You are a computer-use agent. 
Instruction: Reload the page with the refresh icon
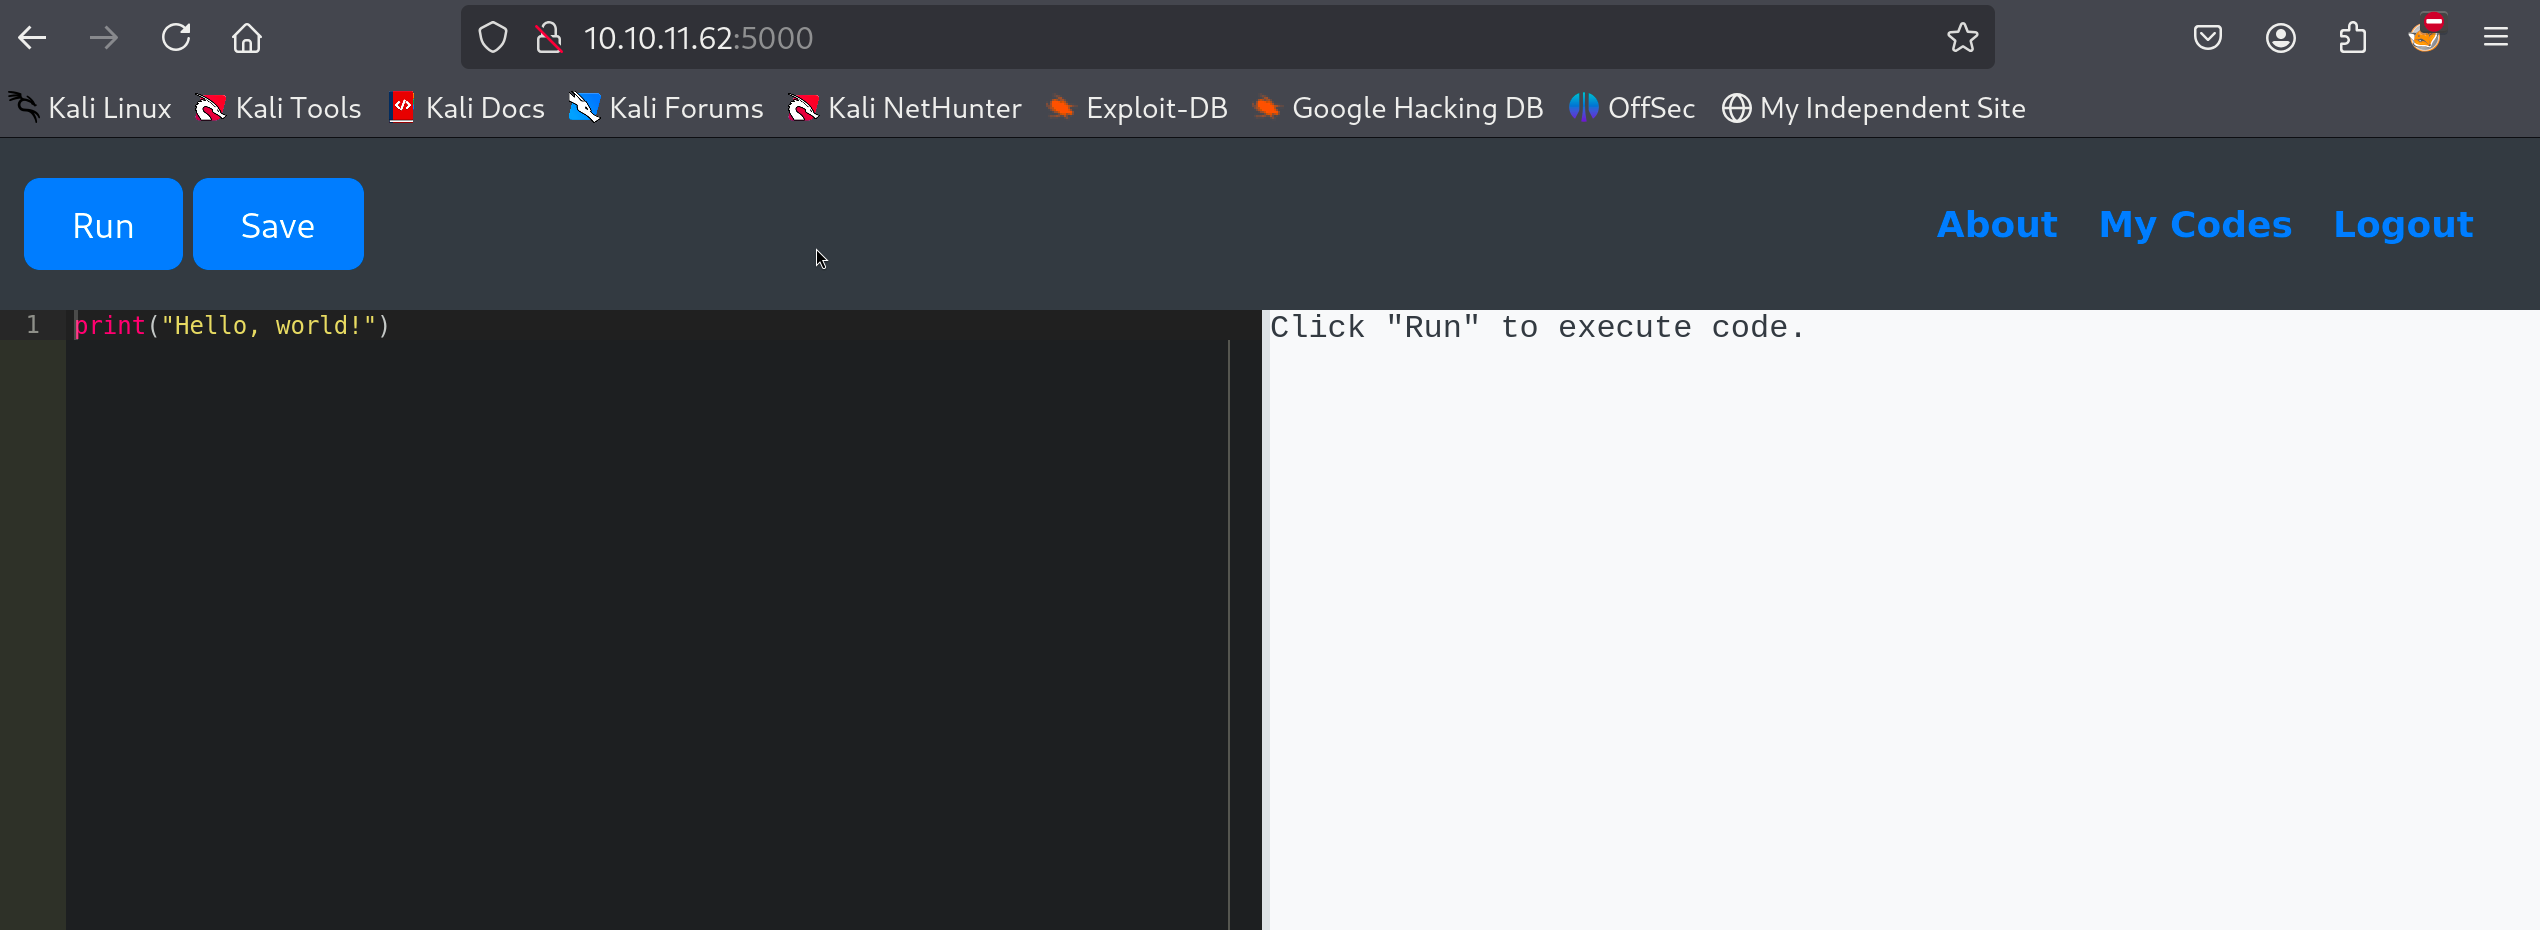pyautogui.click(x=176, y=38)
